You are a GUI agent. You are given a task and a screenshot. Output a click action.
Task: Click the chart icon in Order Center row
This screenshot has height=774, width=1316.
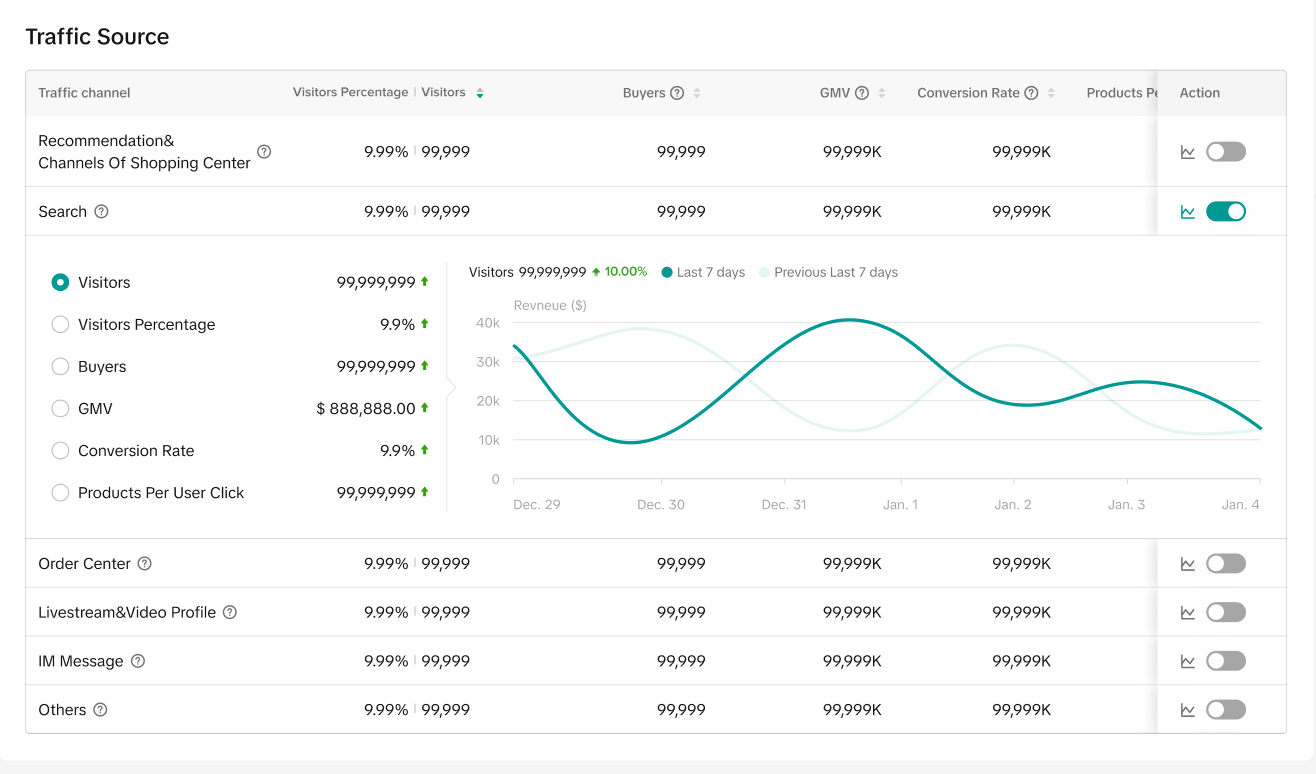[1188, 564]
